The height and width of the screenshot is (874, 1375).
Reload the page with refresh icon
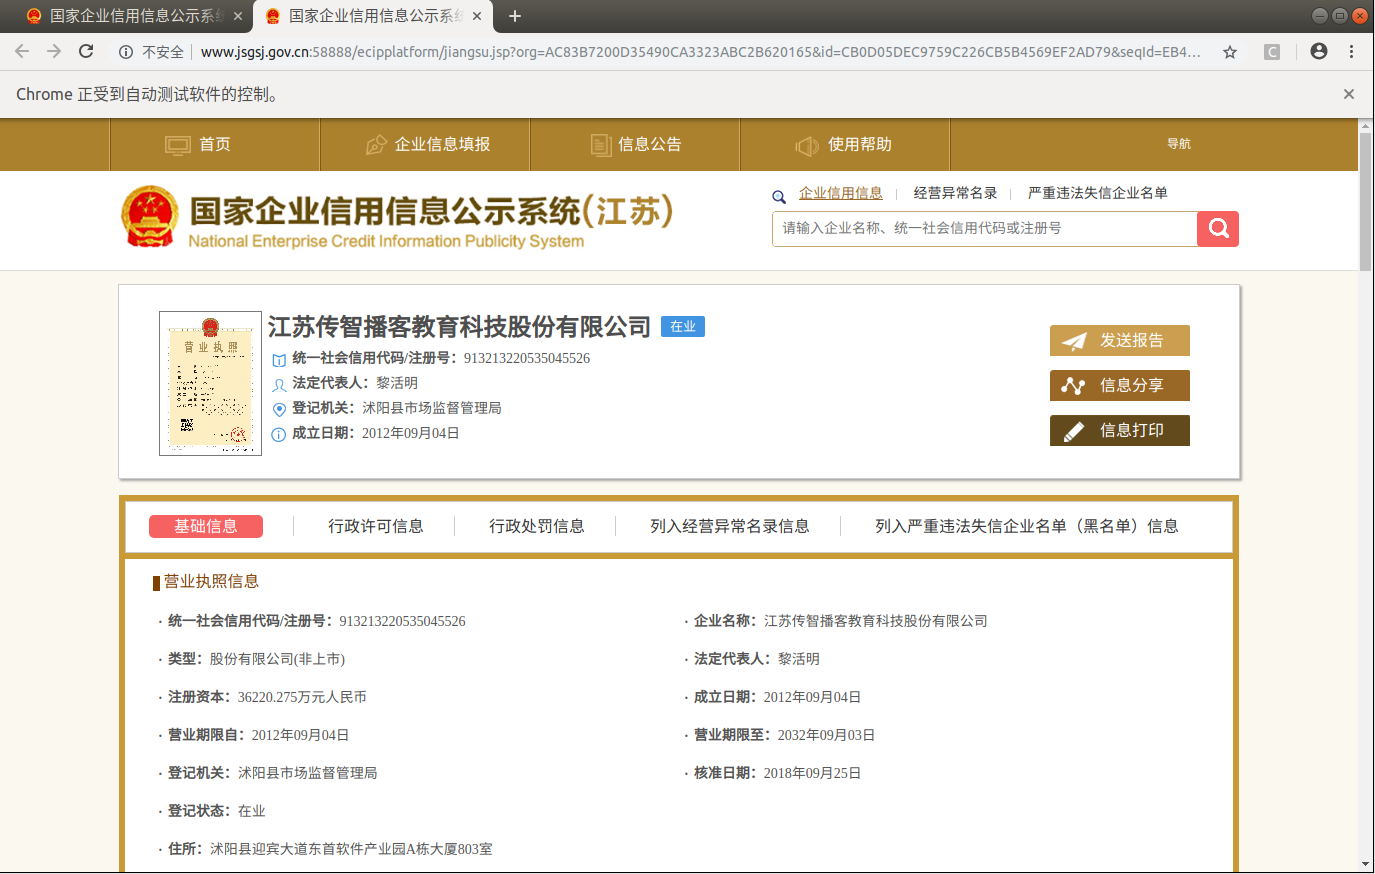point(86,51)
